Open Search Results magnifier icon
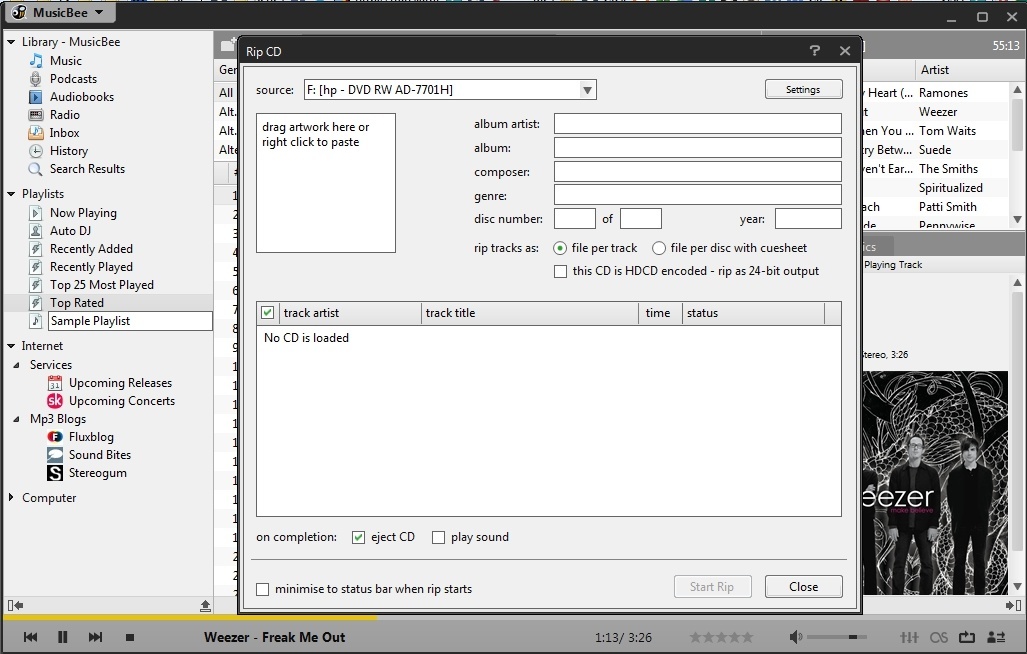This screenshot has width=1027, height=654. pos(36,169)
